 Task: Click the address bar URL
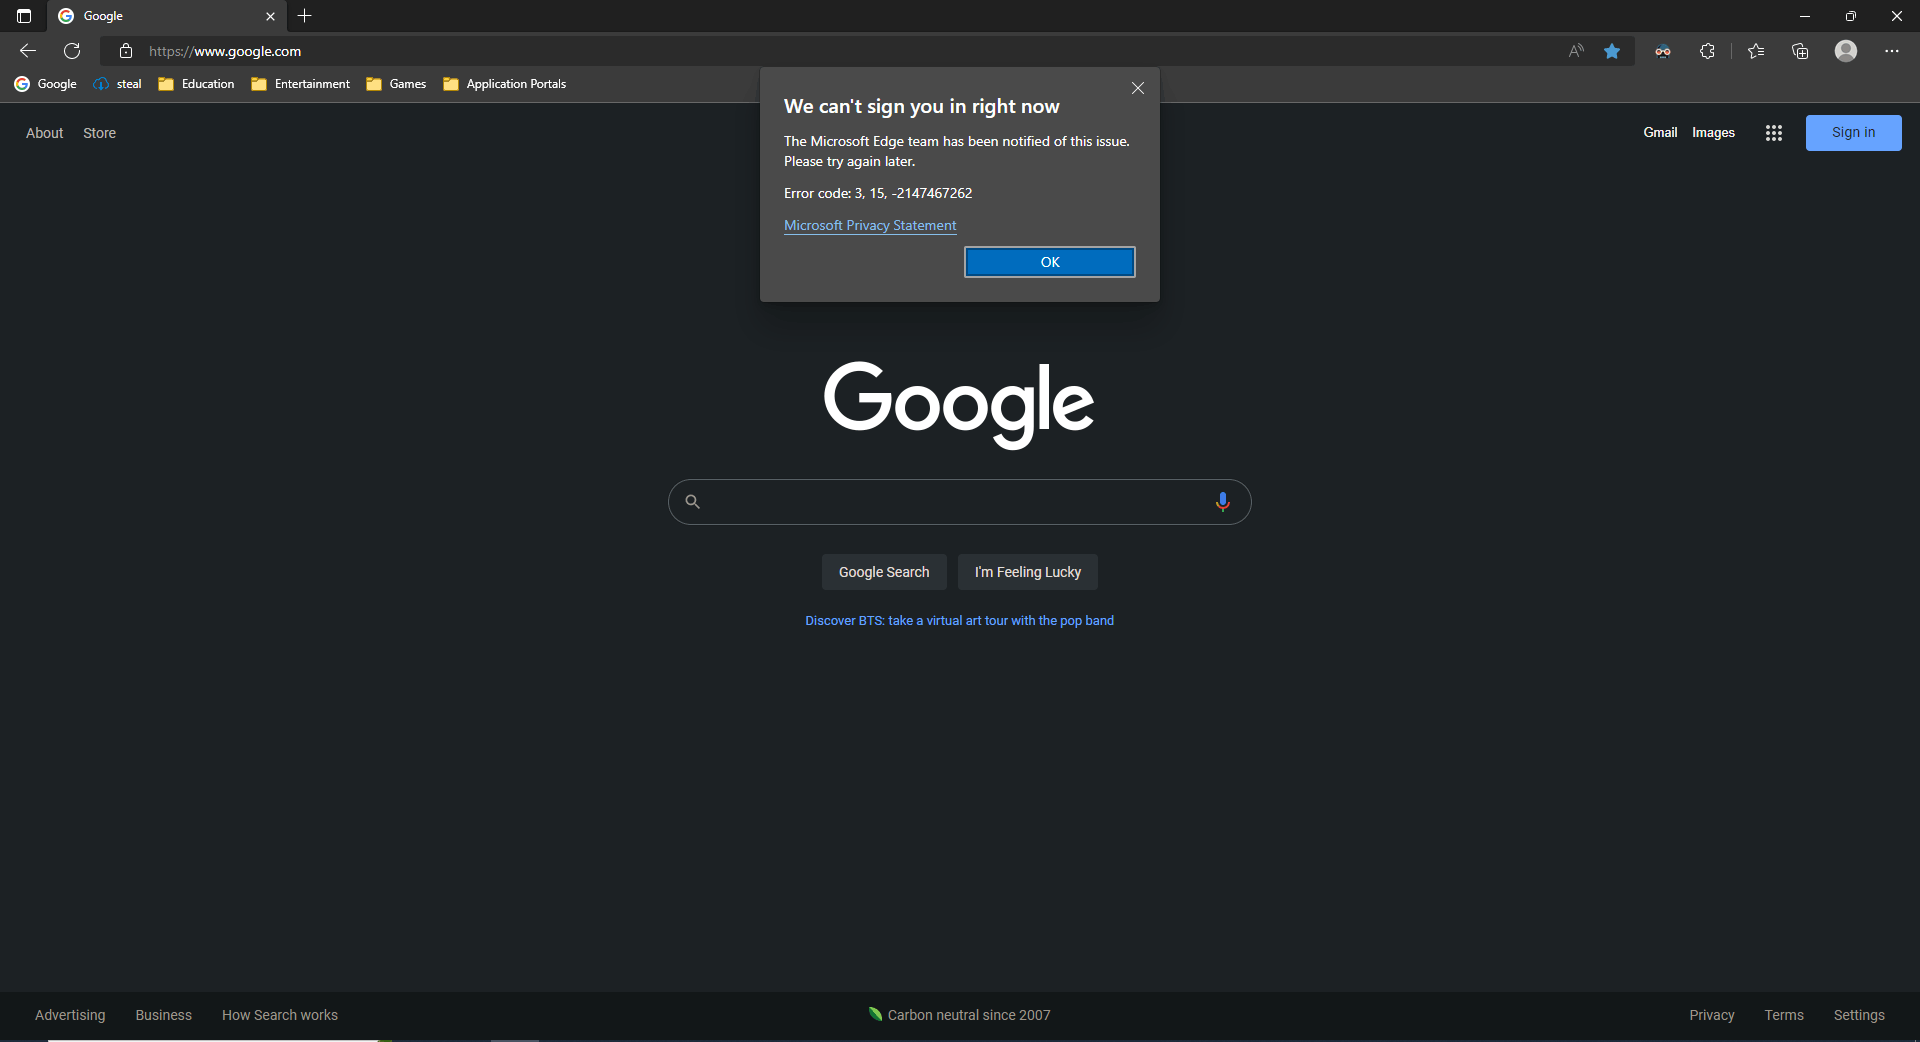click(225, 51)
